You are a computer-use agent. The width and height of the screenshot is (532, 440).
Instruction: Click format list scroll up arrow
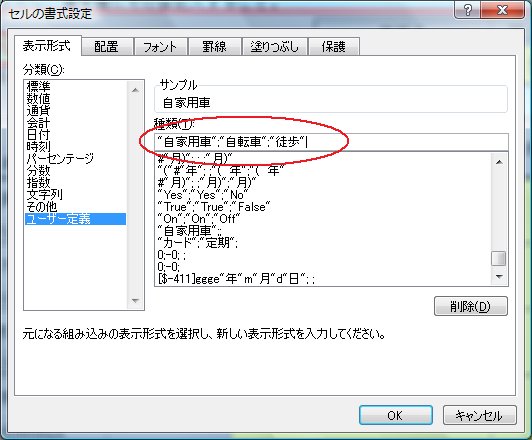pyautogui.click(x=499, y=162)
